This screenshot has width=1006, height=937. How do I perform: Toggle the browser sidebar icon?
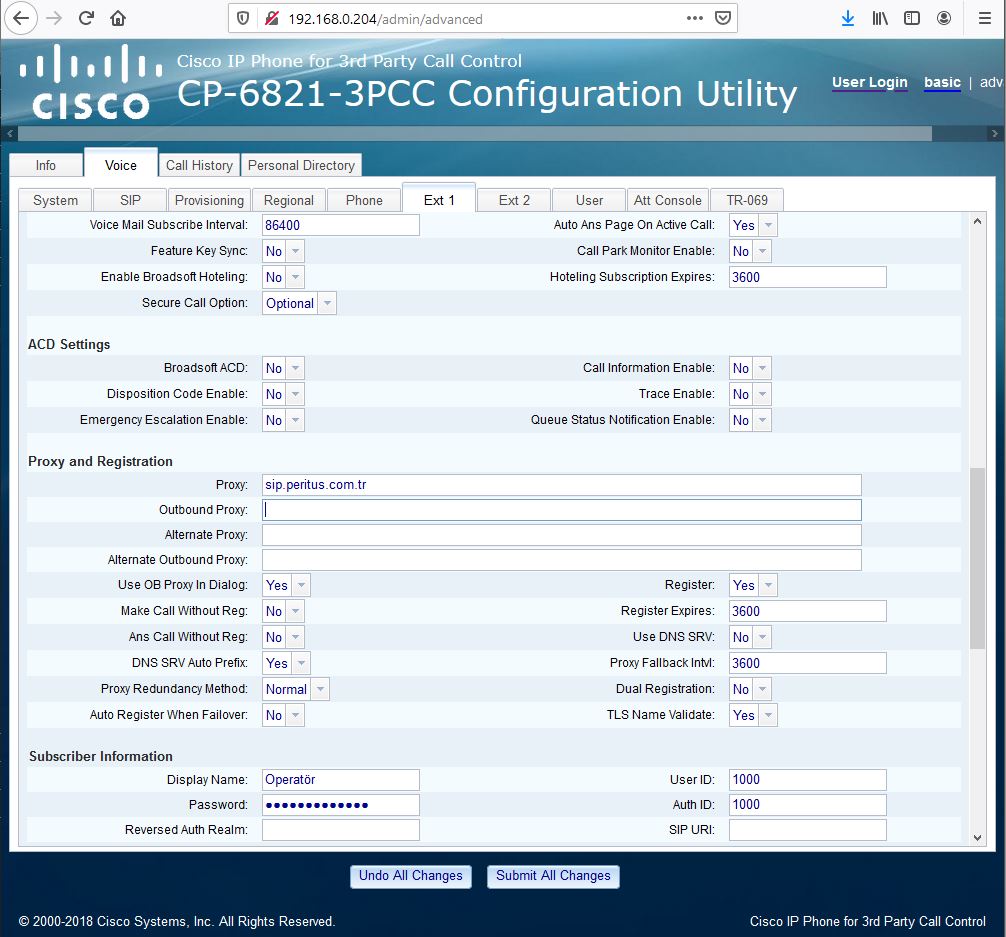pyautogui.click(x=912, y=18)
